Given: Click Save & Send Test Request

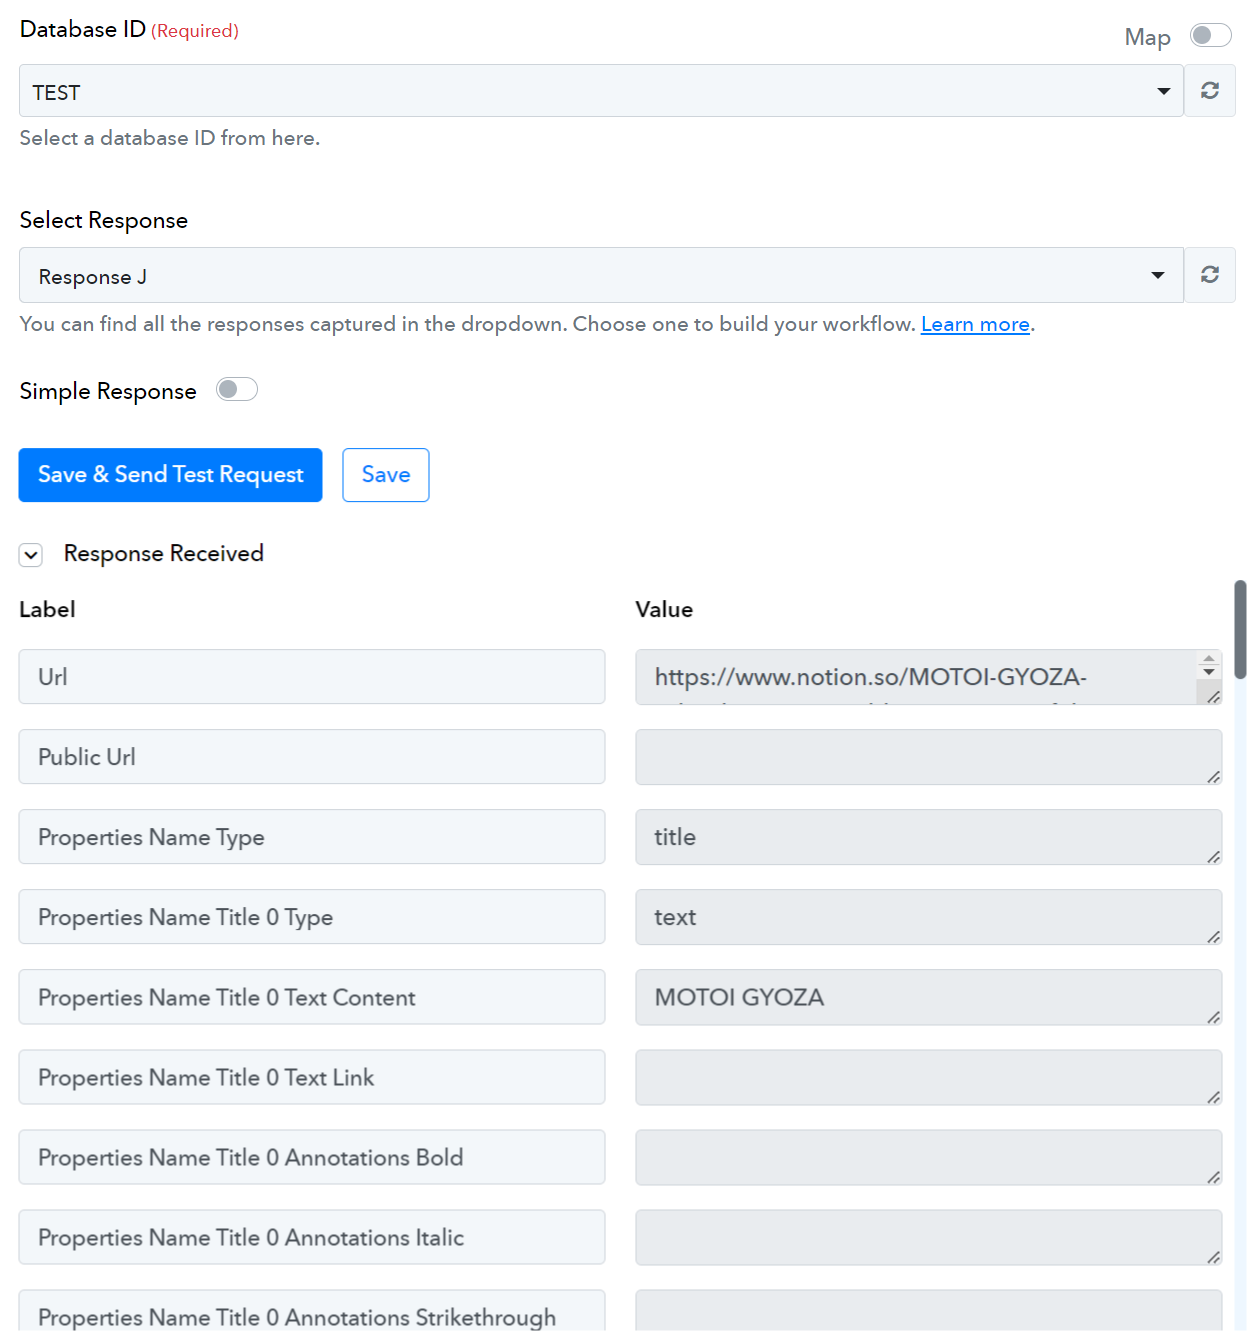Looking at the screenshot, I should 170,475.
